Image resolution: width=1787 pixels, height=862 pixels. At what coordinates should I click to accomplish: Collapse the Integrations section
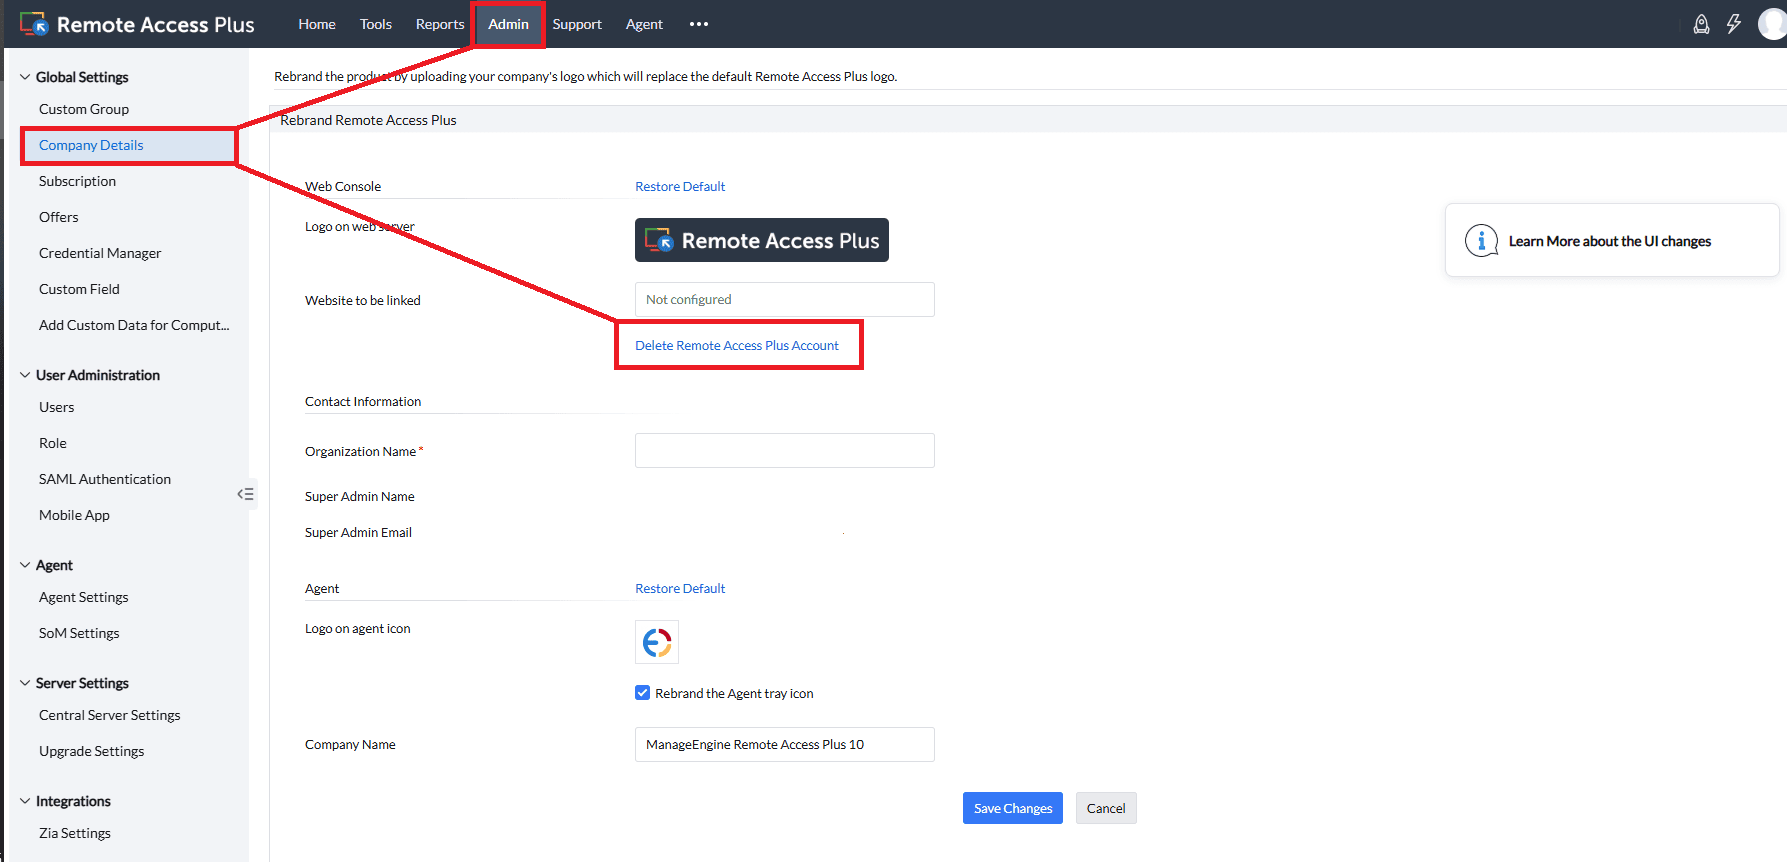click(25, 801)
